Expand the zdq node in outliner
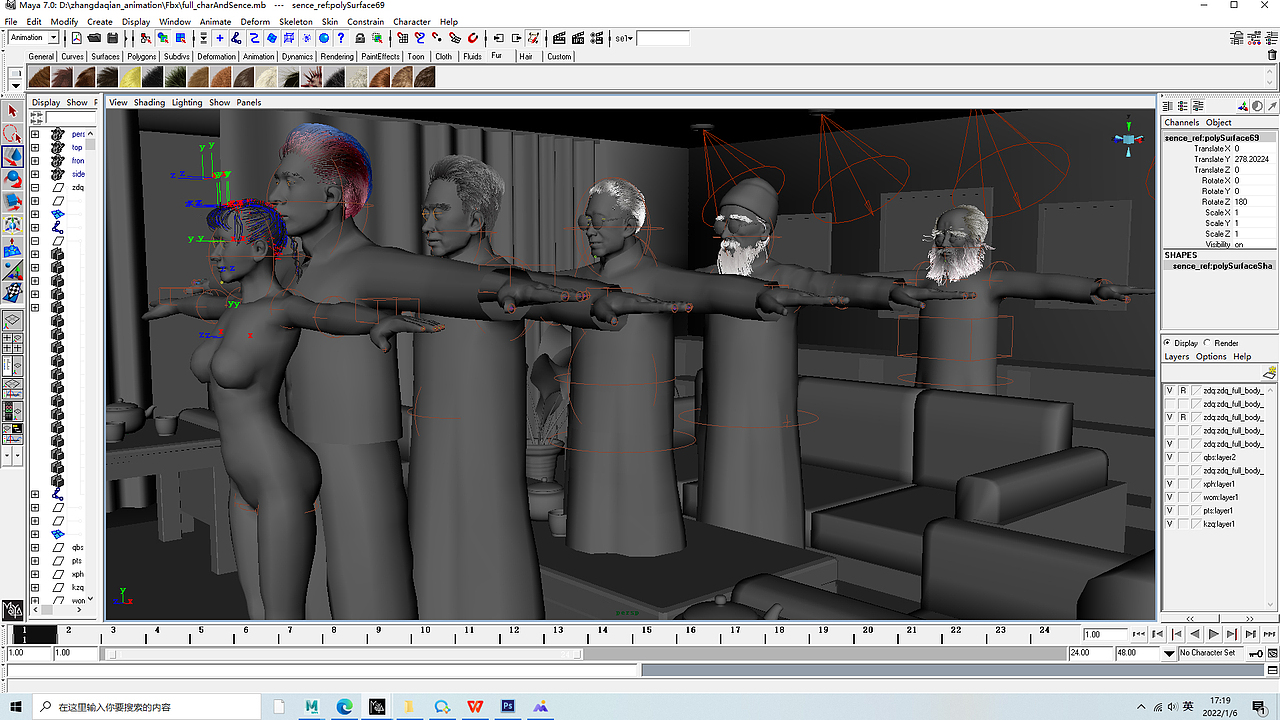The image size is (1280, 720). (x=35, y=187)
